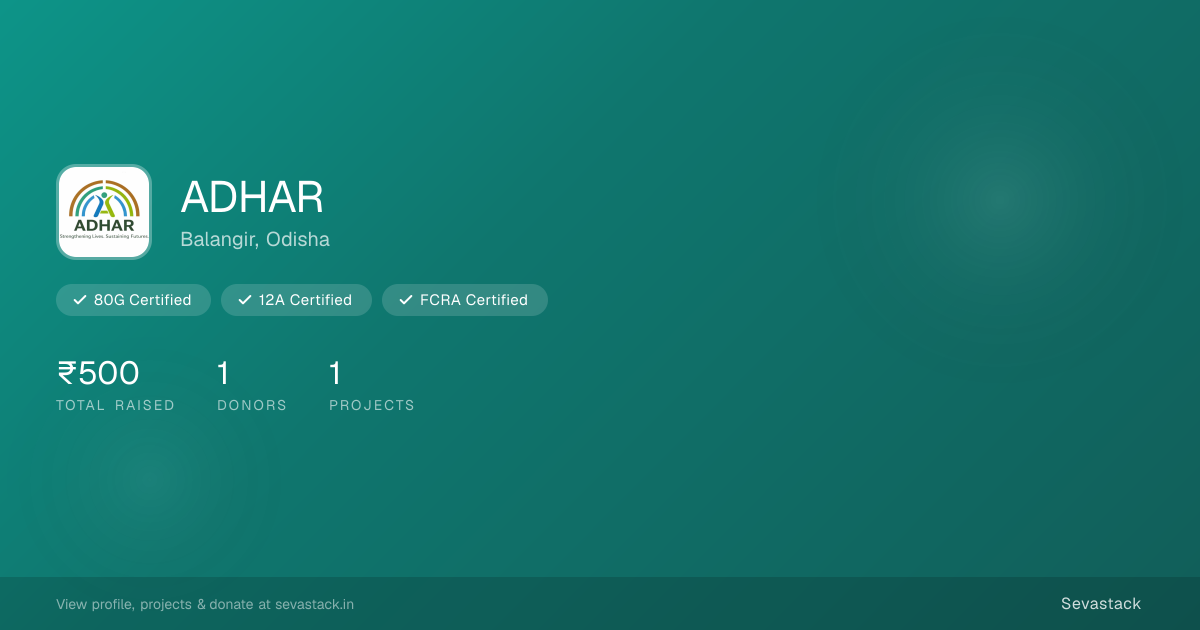Click the 80G Certified badge
Screen dimensions: 1200x630
pyautogui.click(x=133, y=300)
